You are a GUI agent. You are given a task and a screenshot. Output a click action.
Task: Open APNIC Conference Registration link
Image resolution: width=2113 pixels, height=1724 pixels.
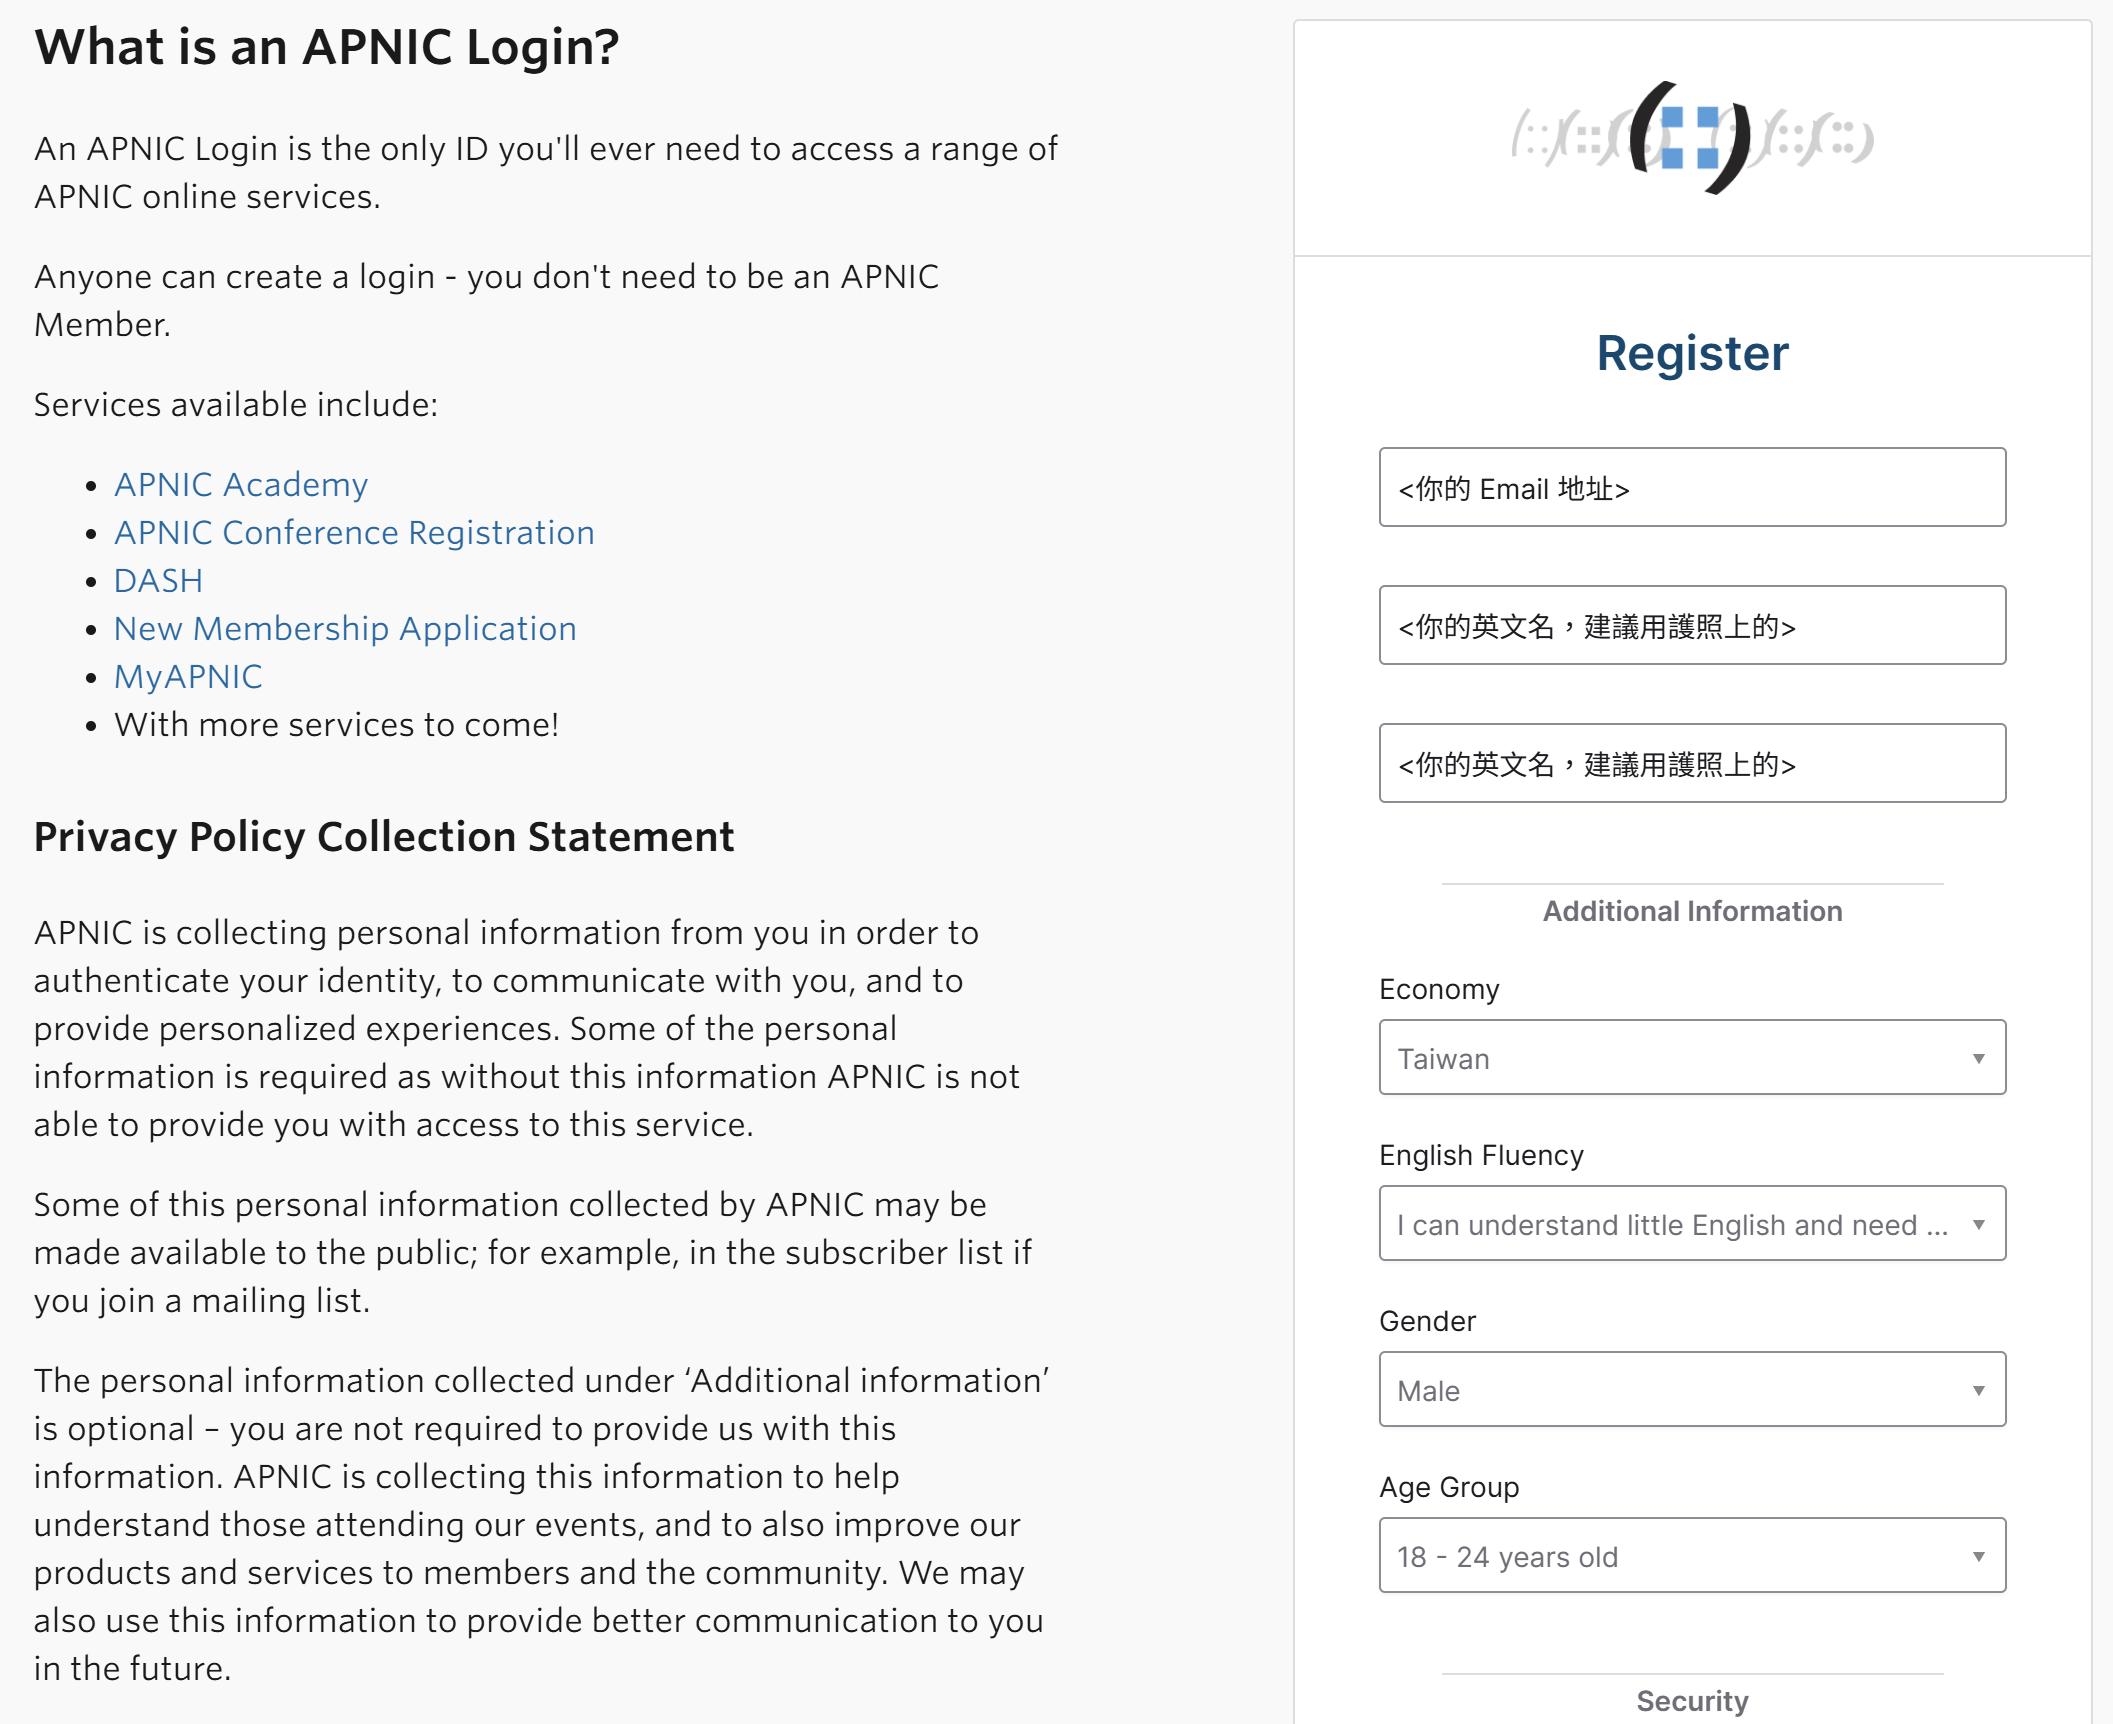click(x=354, y=533)
